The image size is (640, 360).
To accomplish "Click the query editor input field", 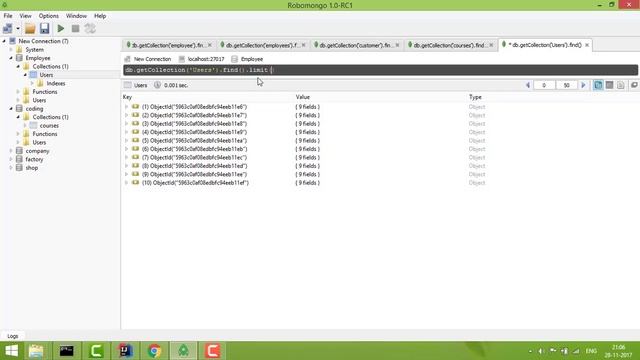I will click(380, 70).
